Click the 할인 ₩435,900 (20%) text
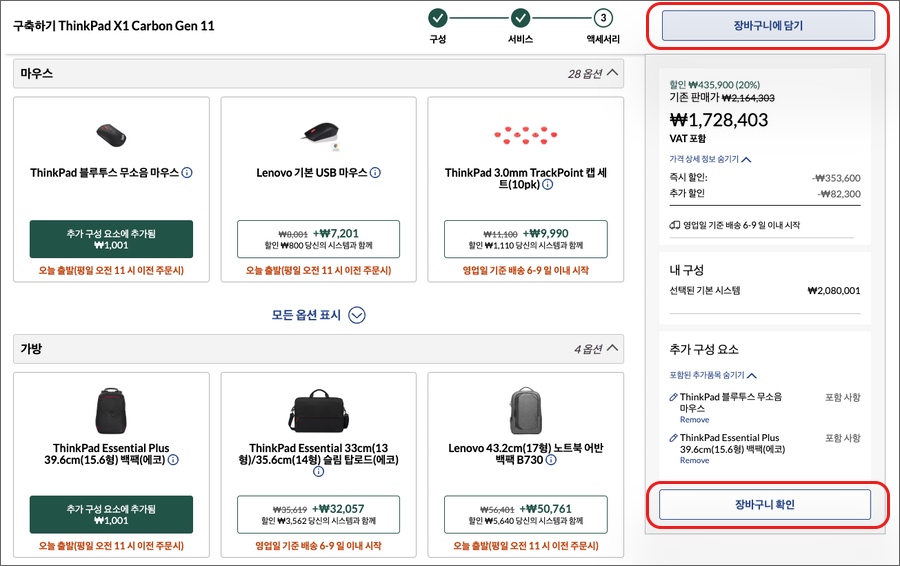 click(x=715, y=85)
